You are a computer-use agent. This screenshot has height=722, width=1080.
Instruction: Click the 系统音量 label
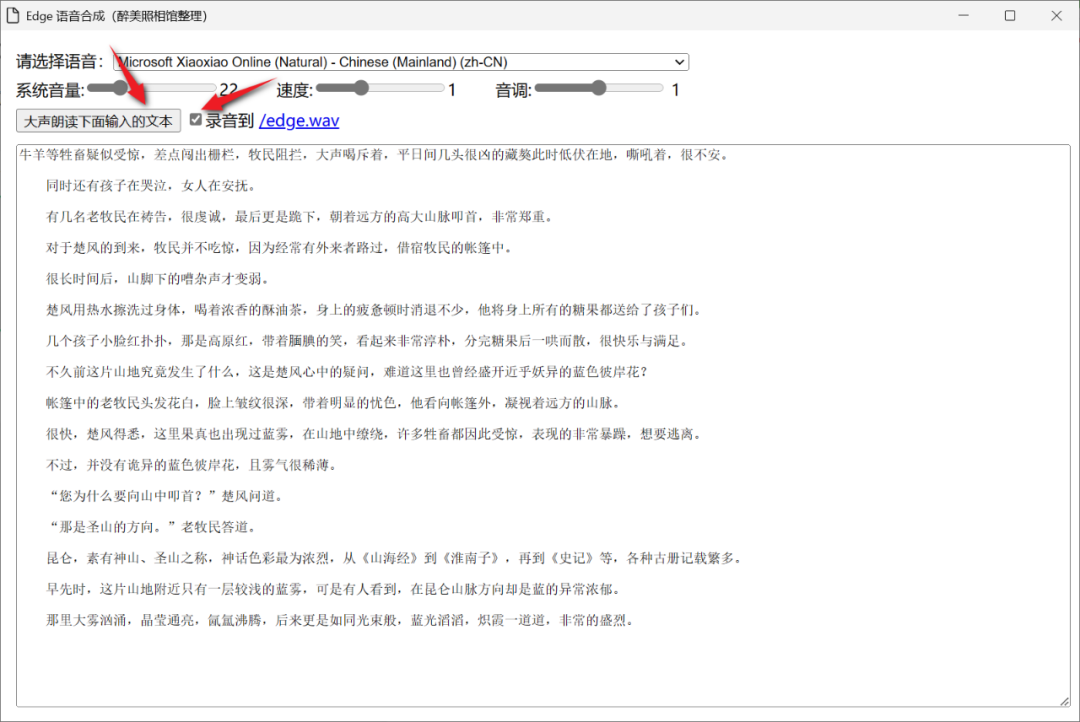tap(50, 90)
